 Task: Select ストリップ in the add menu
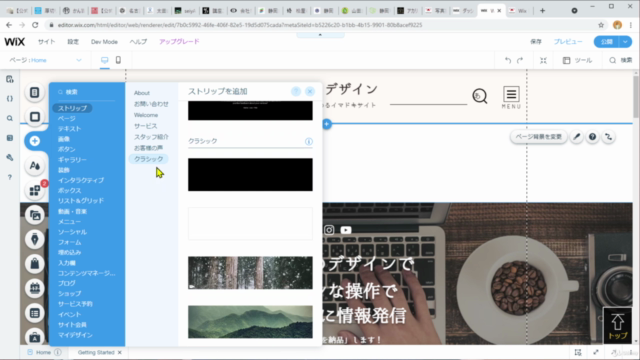pyautogui.click(x=72, y=108)
